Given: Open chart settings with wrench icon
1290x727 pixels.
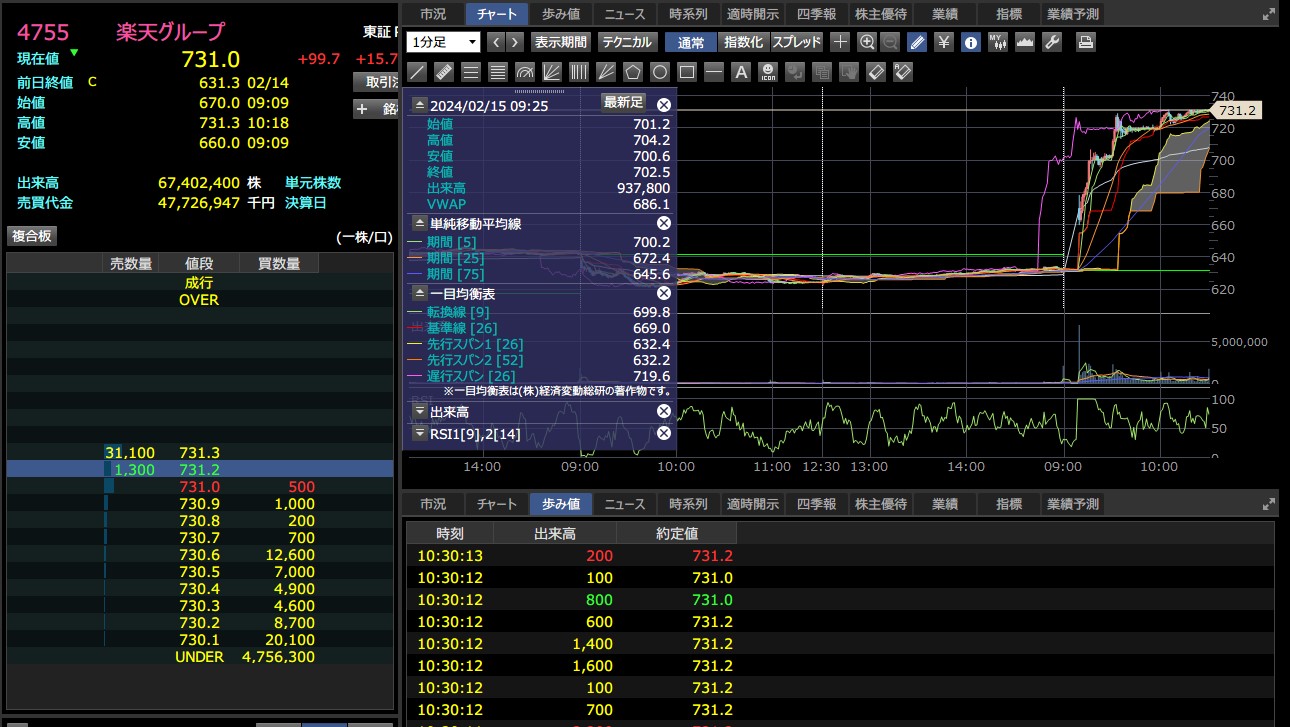Looking at the screenshot, I should click(1052, 42).
